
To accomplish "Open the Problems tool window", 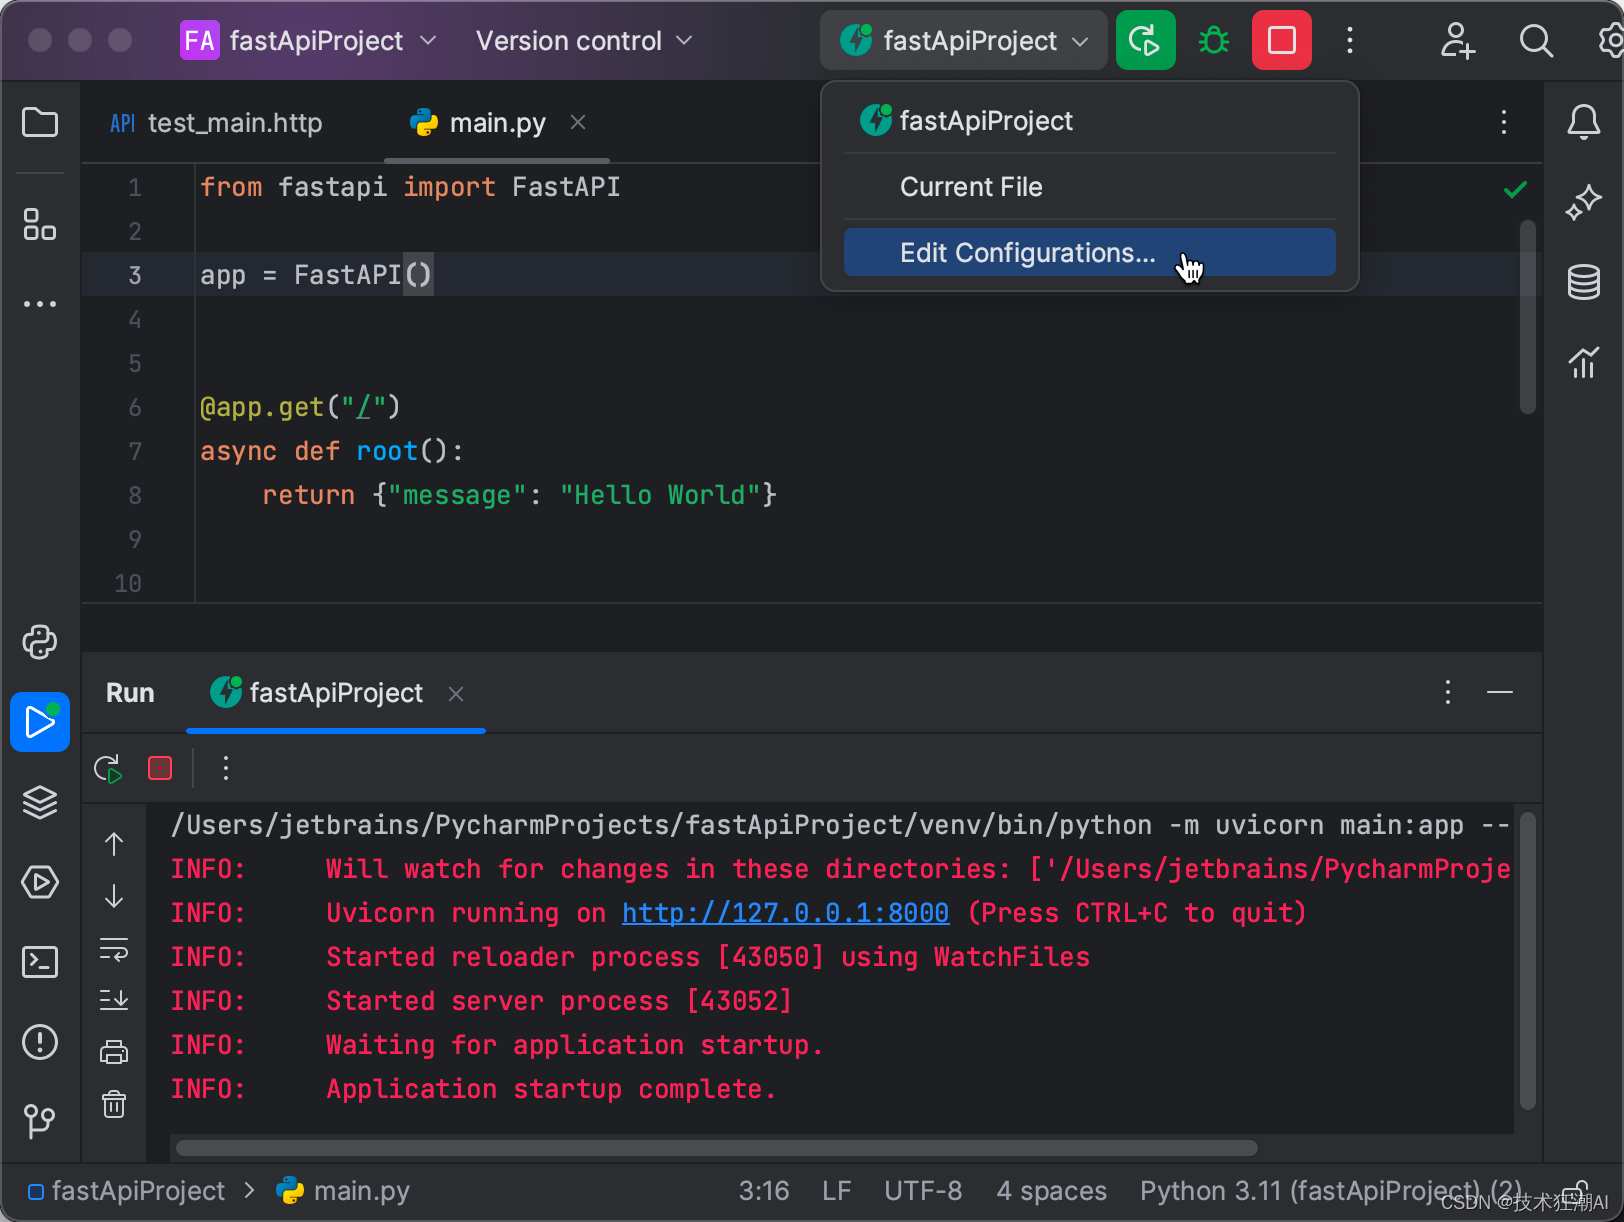I will point(40,1042).
